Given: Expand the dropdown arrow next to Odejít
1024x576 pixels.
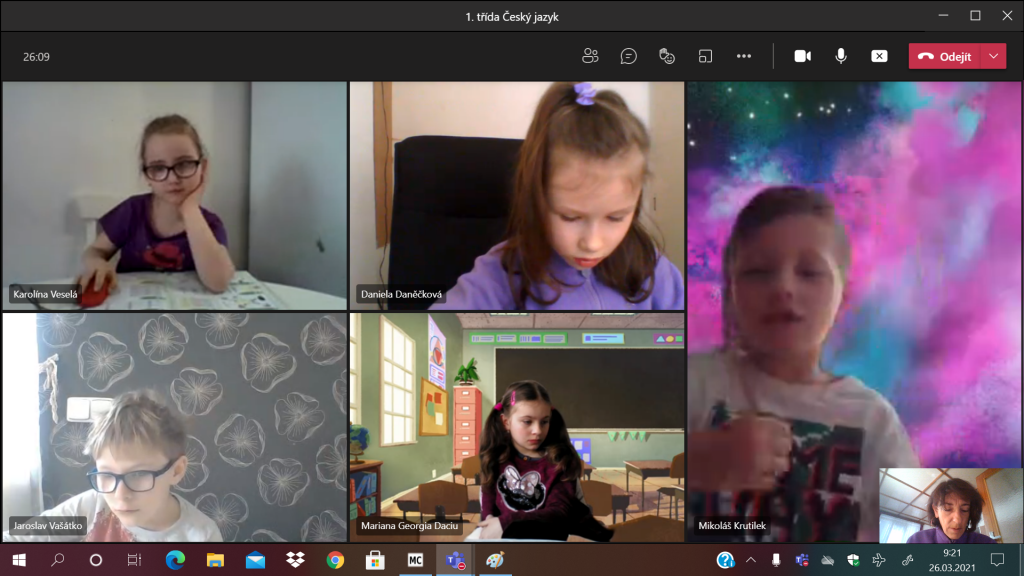Looking at the screenshot, I should pos(993,56).
